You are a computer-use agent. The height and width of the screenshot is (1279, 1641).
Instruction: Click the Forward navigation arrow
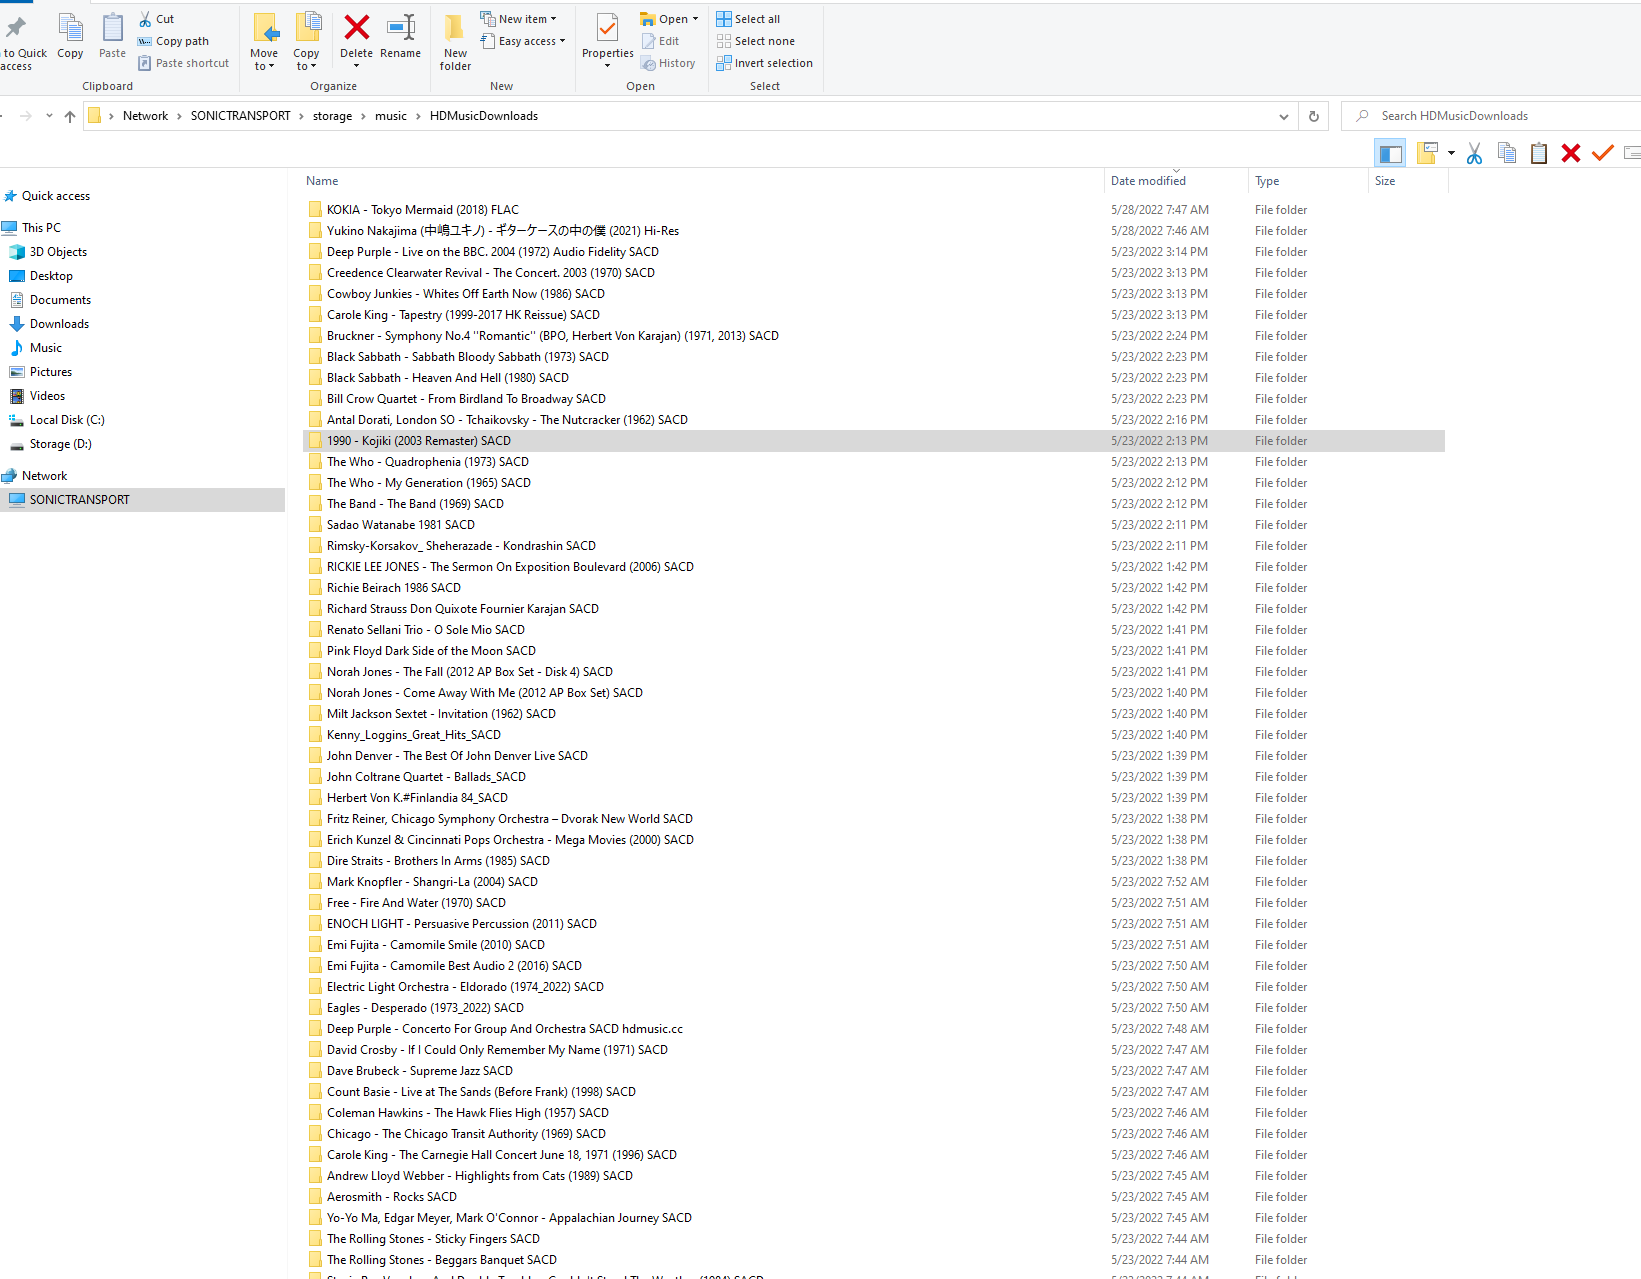(26, 116)
